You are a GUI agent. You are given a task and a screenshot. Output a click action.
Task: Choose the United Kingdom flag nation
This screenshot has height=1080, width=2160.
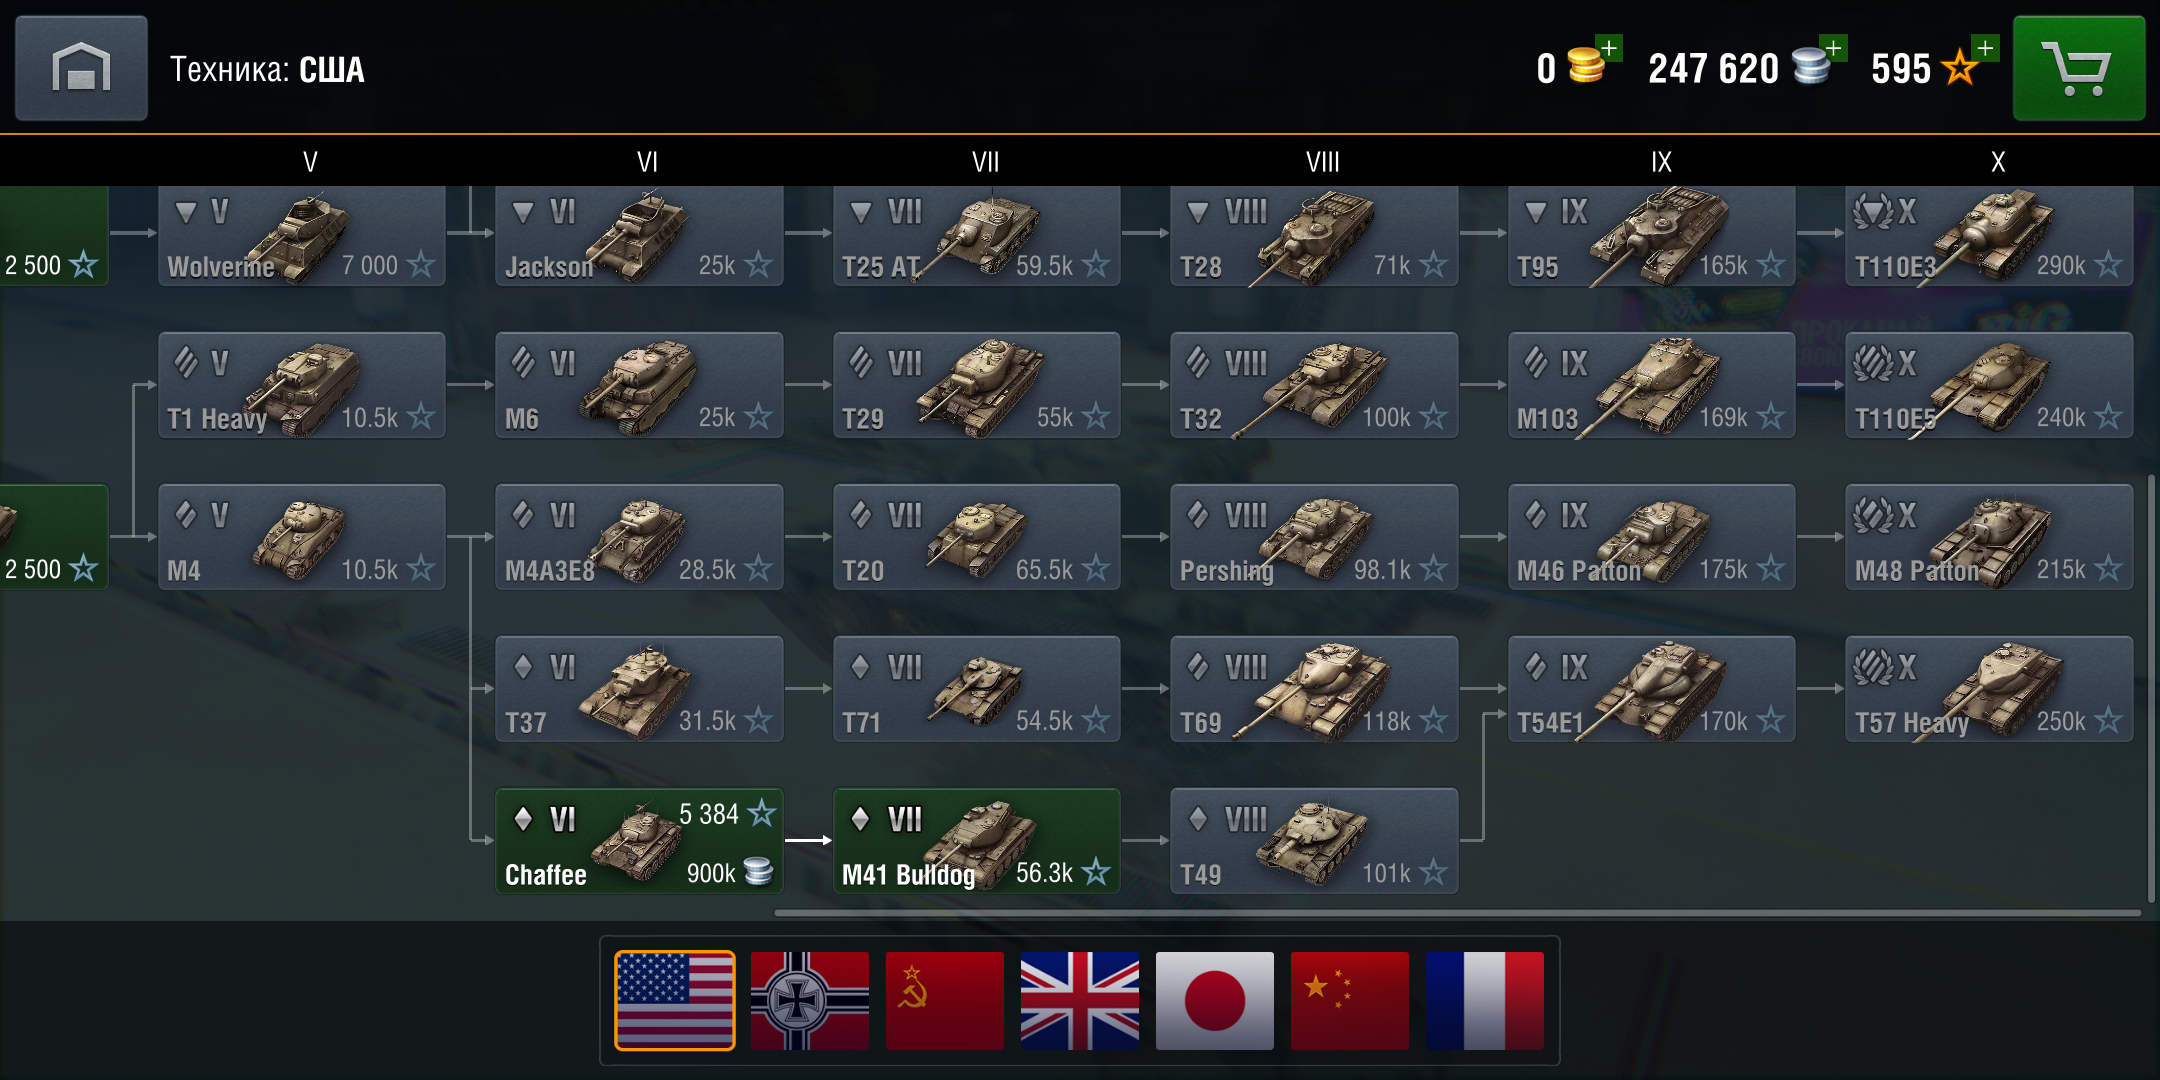1080,1000
